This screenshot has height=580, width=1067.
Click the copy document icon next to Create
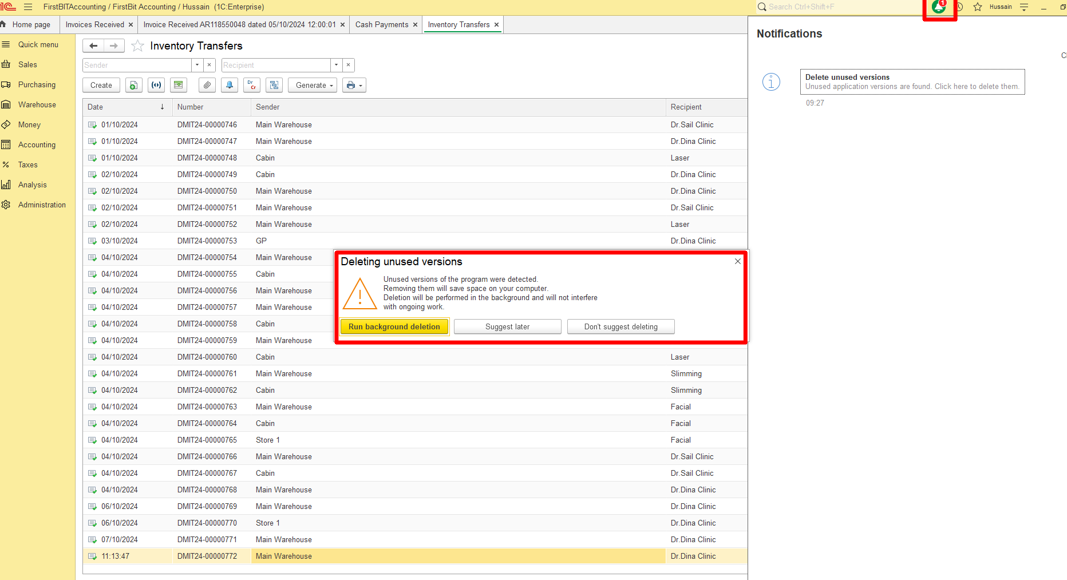(x=133, y=86)
